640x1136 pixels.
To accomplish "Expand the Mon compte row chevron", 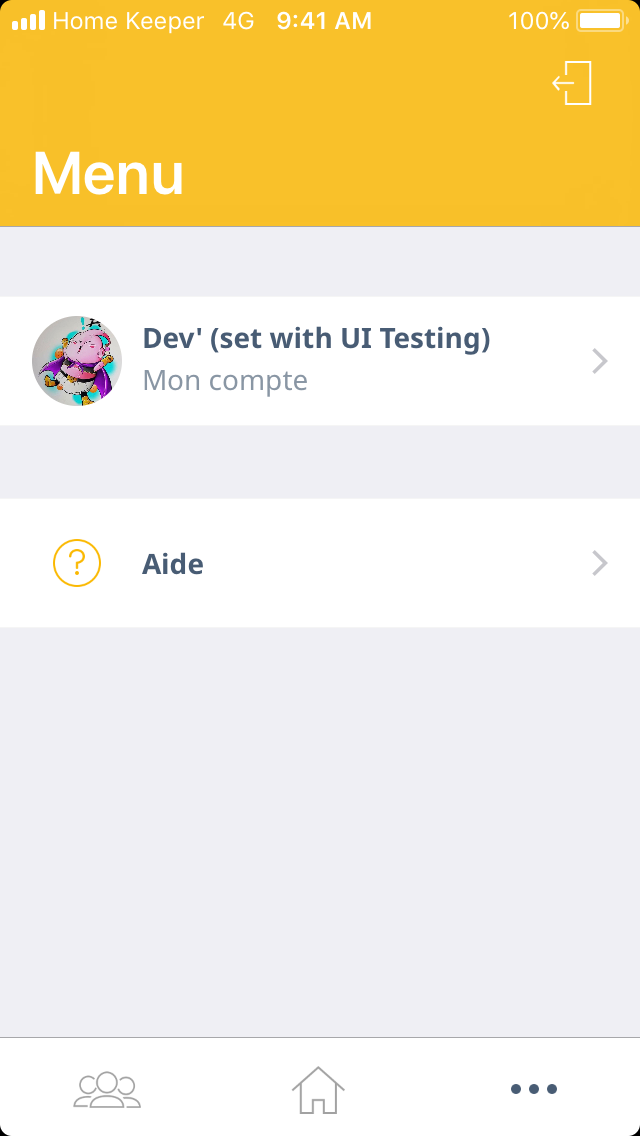I will [x=600, y=361].
